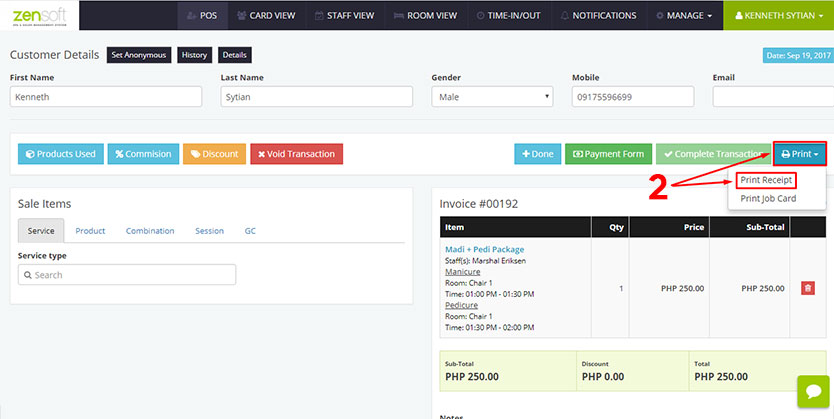Click the date badge Sep 19, 2017
Image resolution: width=834 pixels, height=419 pixels.
(798, 55)
